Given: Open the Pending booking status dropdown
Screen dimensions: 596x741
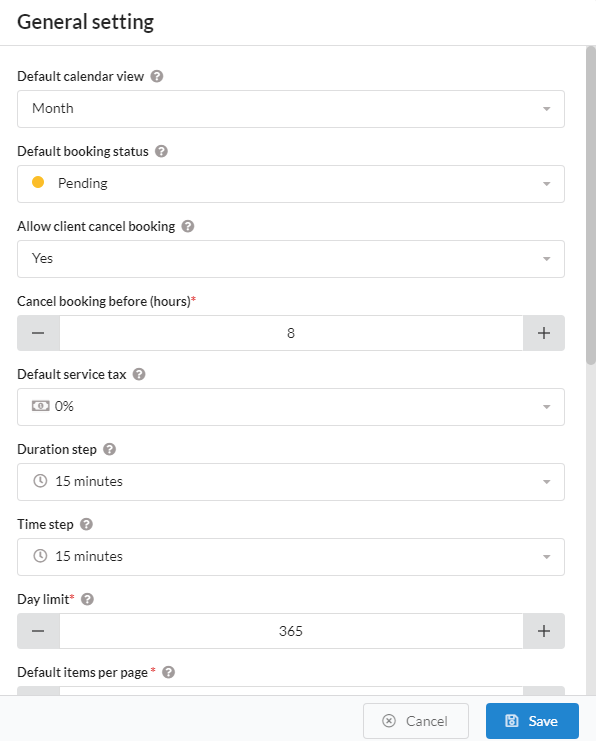Looking at the screenshot, I should [x=291, y=184].
